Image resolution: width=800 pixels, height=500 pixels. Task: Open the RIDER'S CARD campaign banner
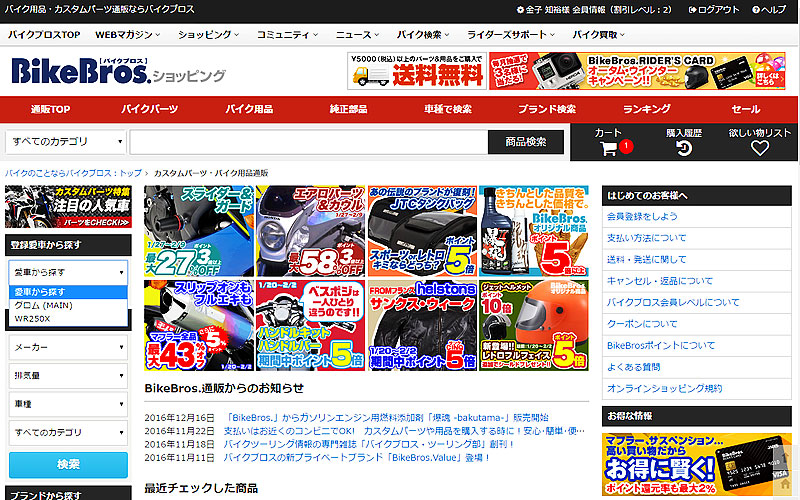click(x=637, y=71)
